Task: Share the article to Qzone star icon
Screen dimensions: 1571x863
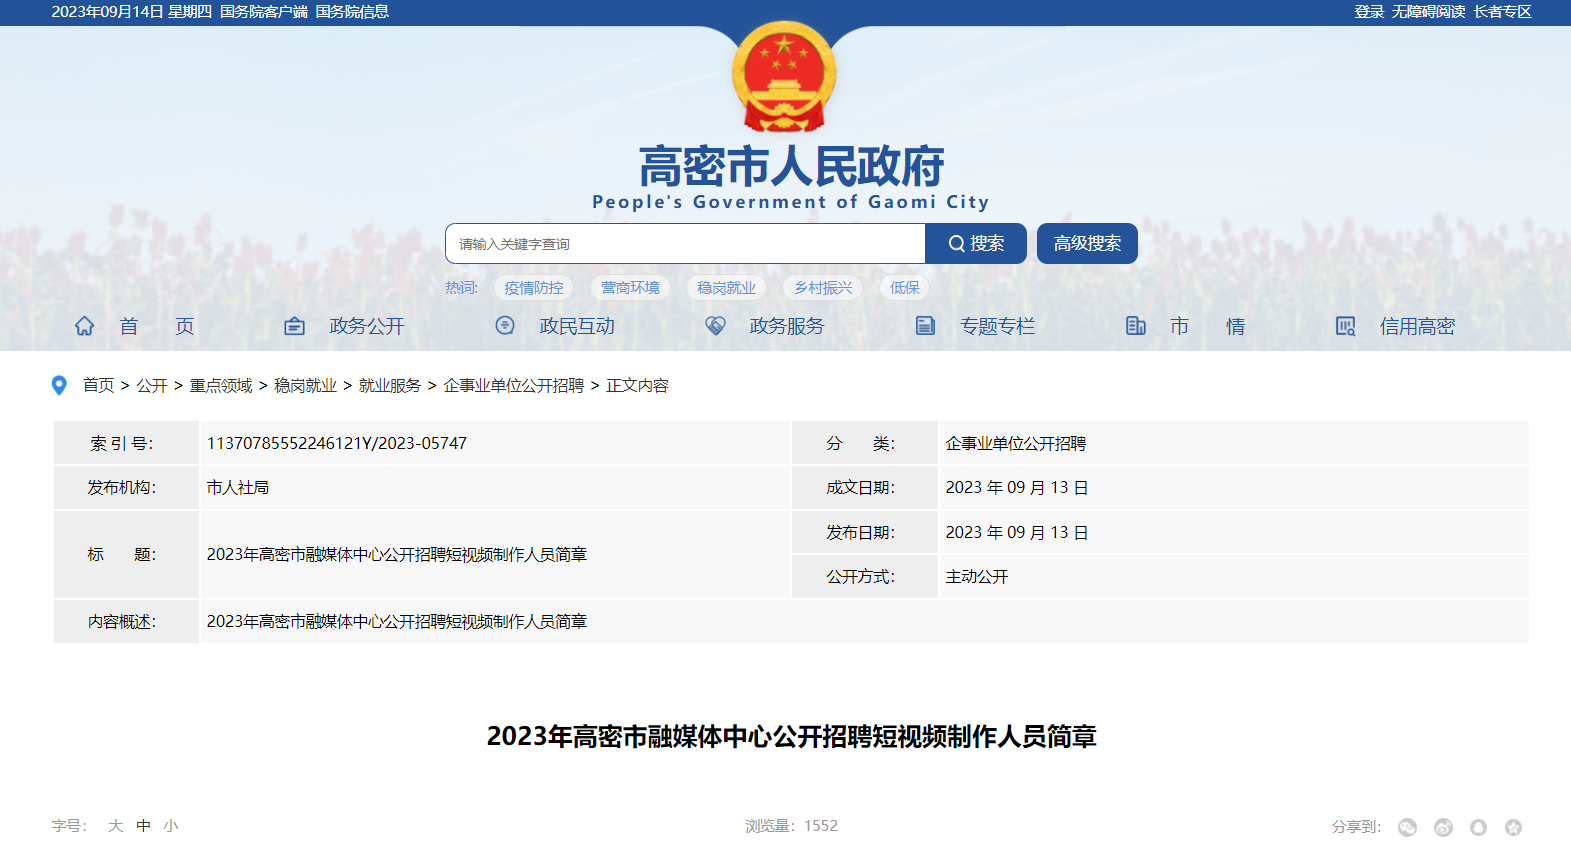Action: [x=1514, y=827]
